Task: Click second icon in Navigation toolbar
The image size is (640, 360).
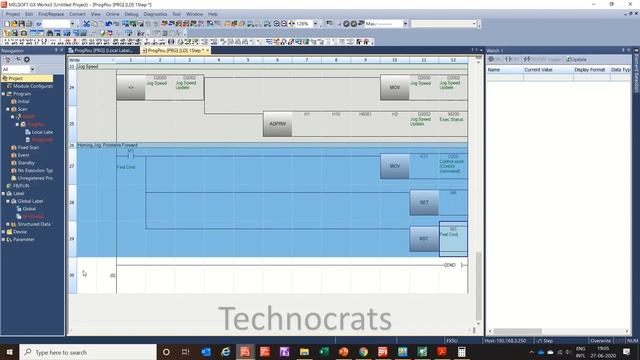Action: coord(18,60)
